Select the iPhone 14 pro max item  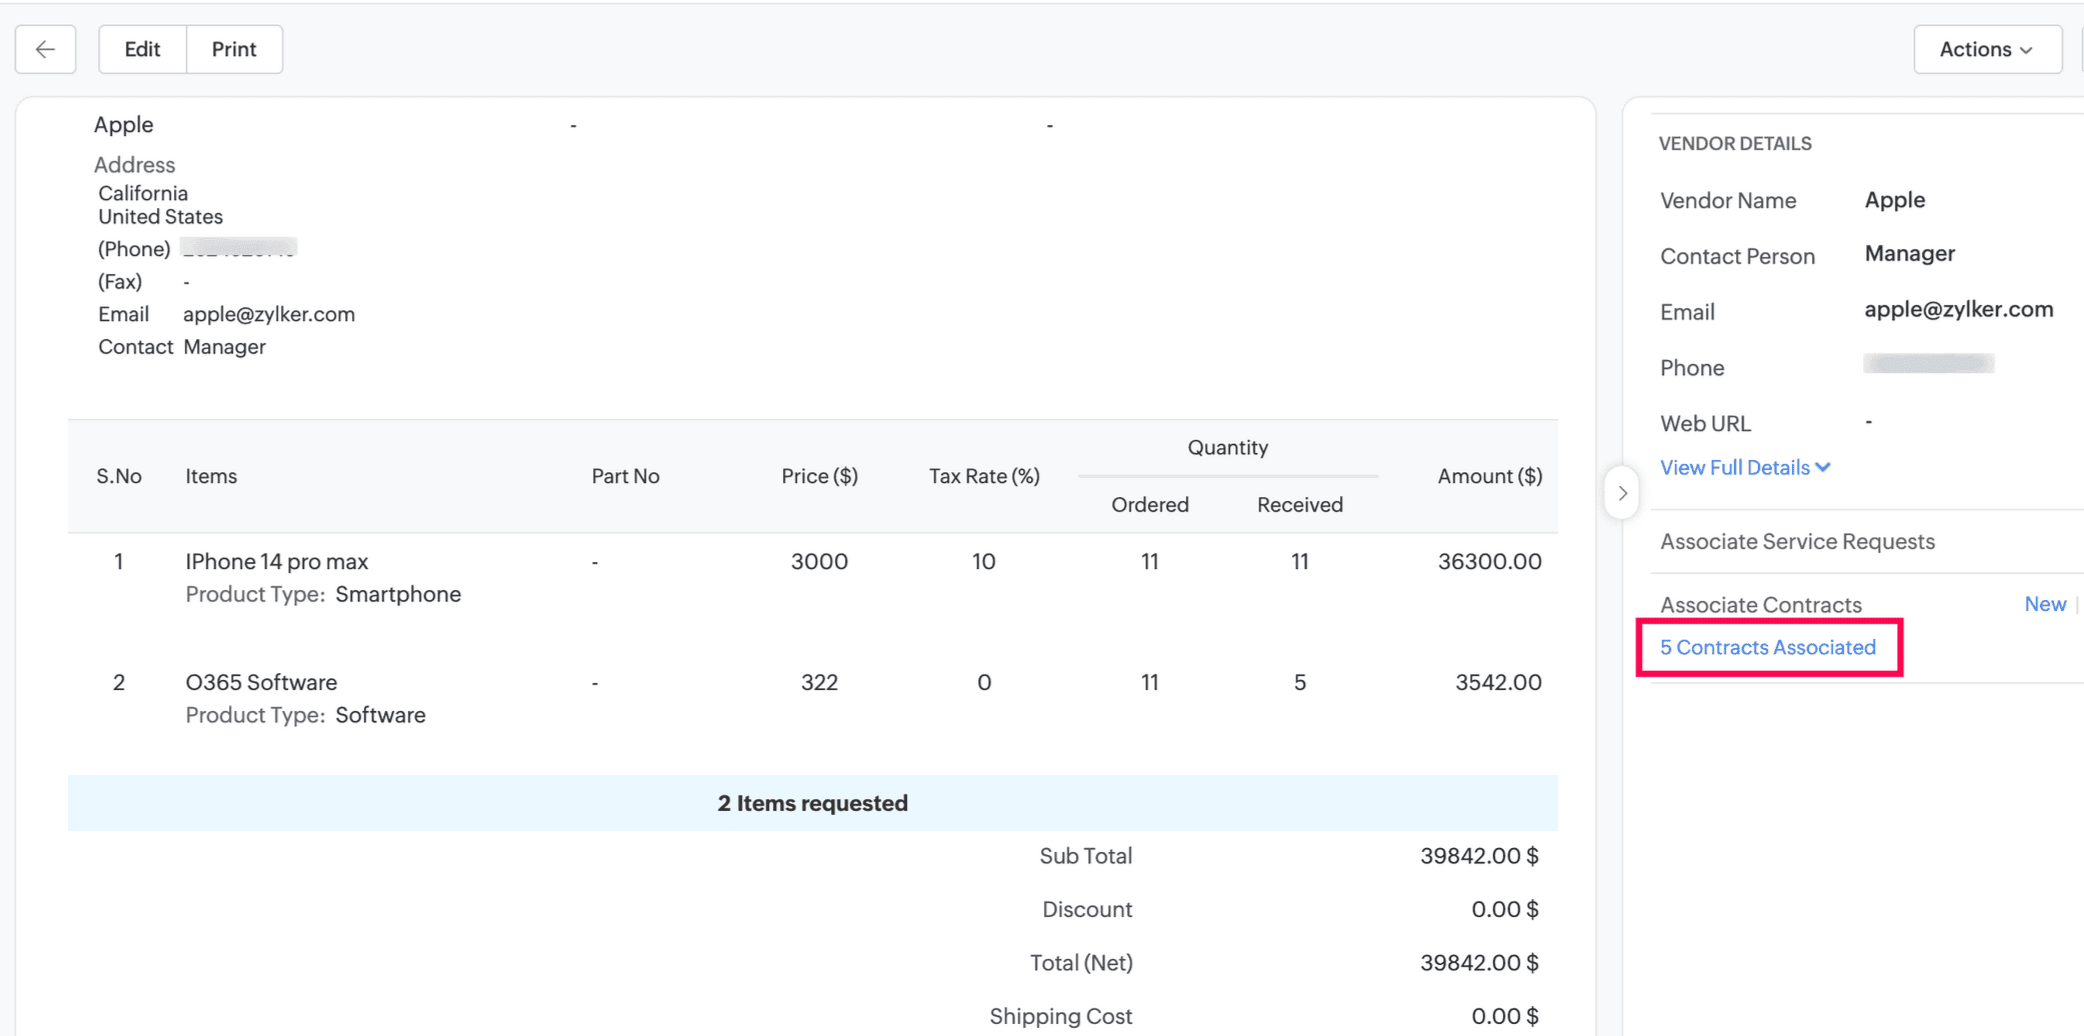click(x=277, y=561)
